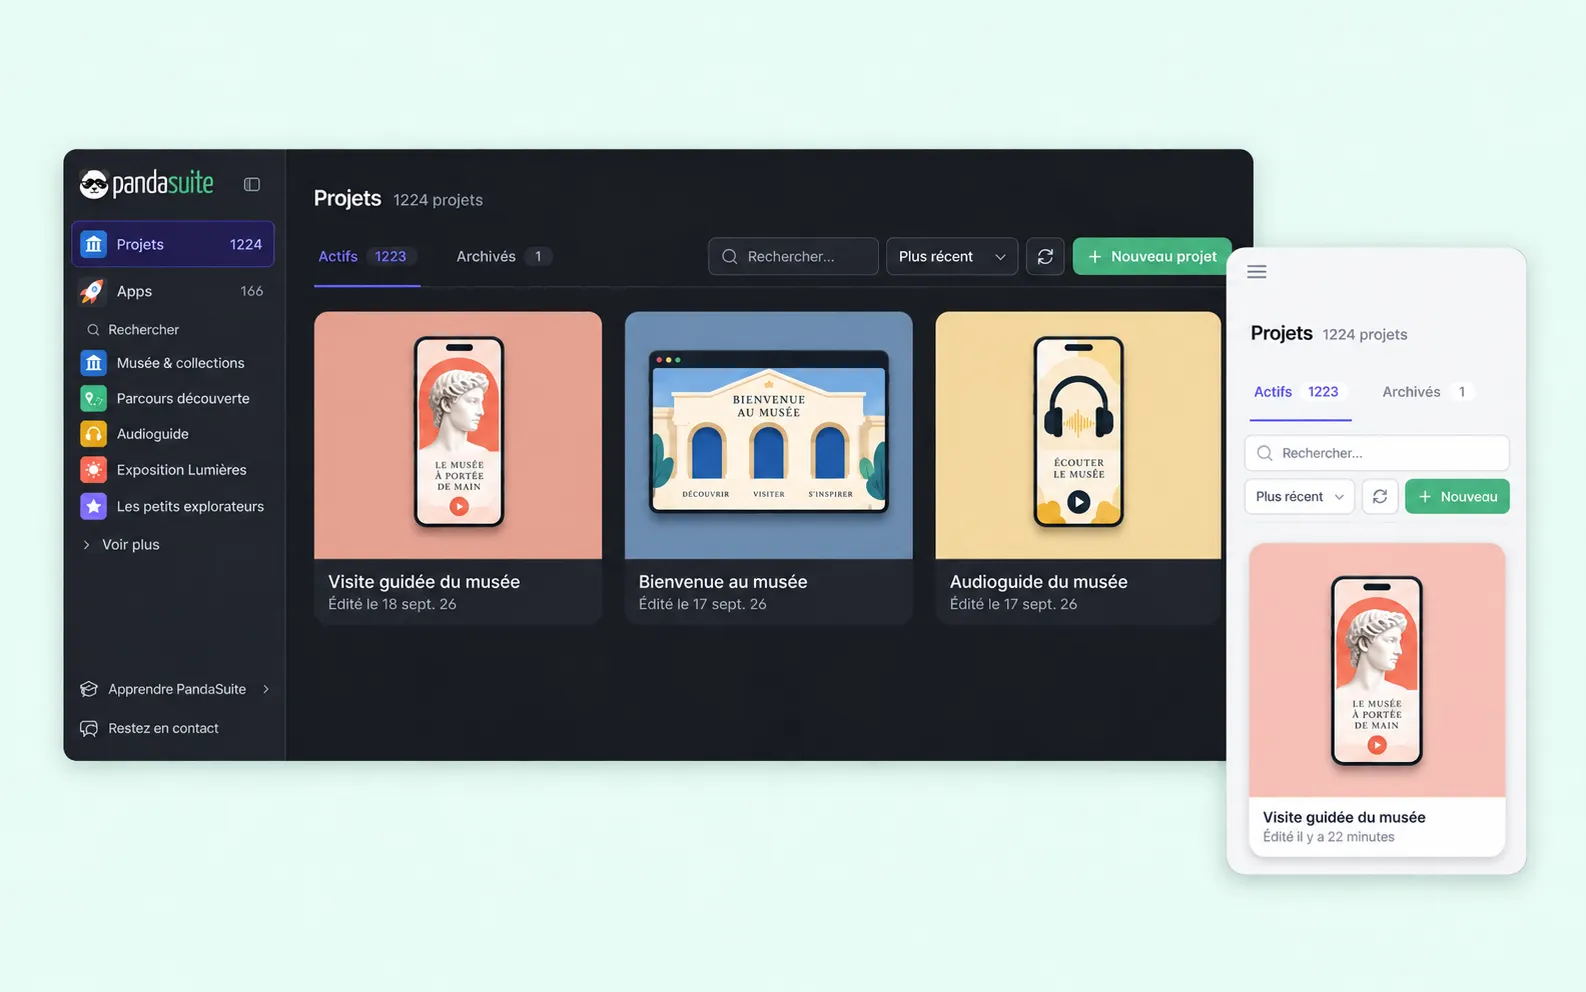Click the pandasuite logo
Viewport: 1586px width, 992px height.
point(147,184)
